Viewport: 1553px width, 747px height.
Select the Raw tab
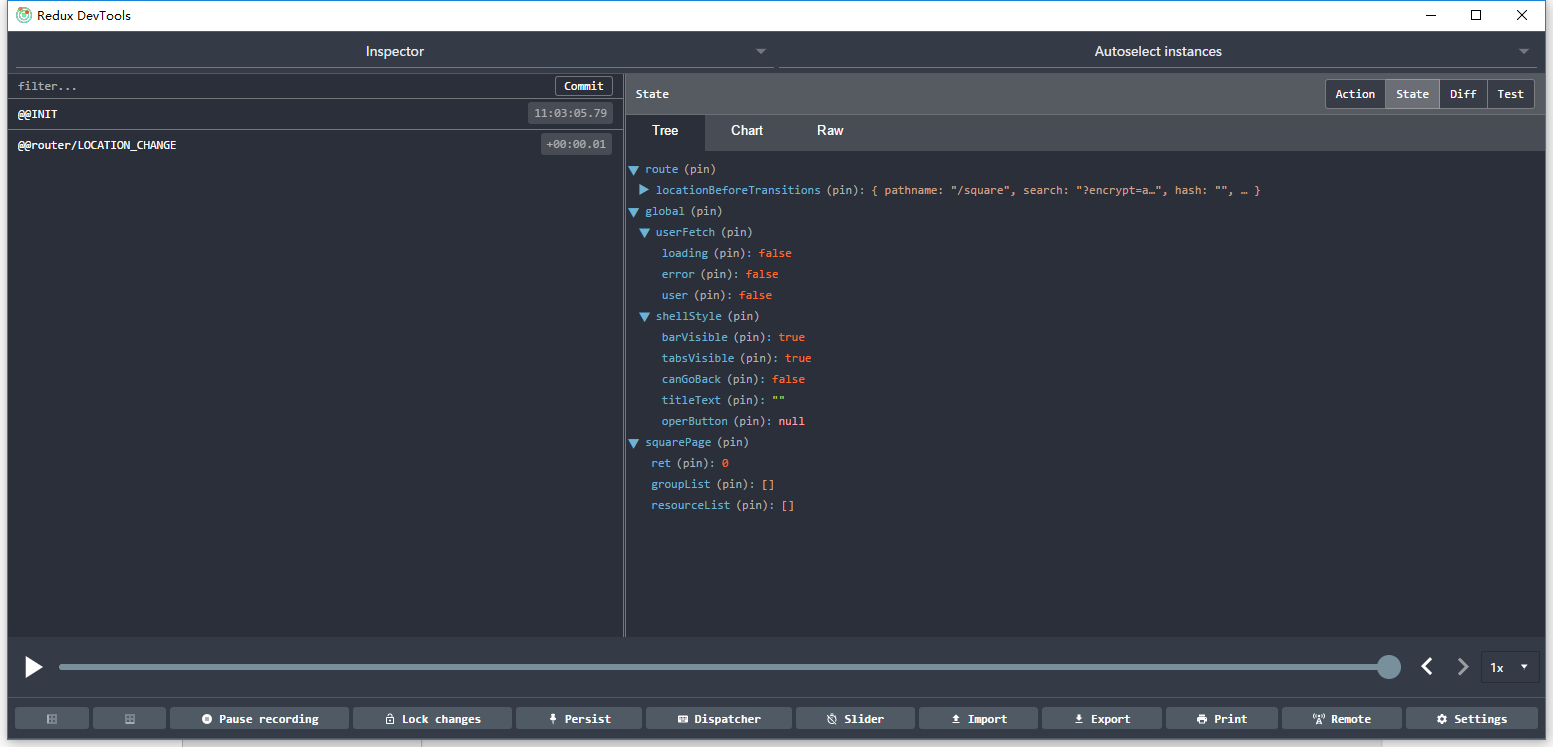click(x=830, y=131)
